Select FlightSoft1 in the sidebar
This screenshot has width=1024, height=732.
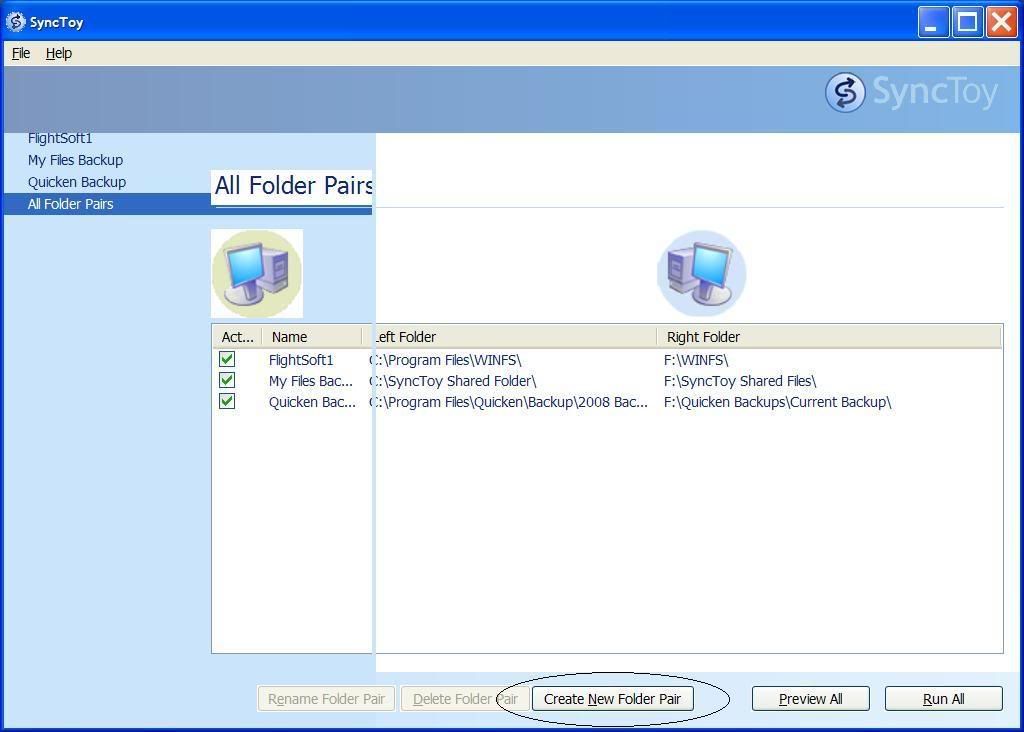click(x=60, y=138)
